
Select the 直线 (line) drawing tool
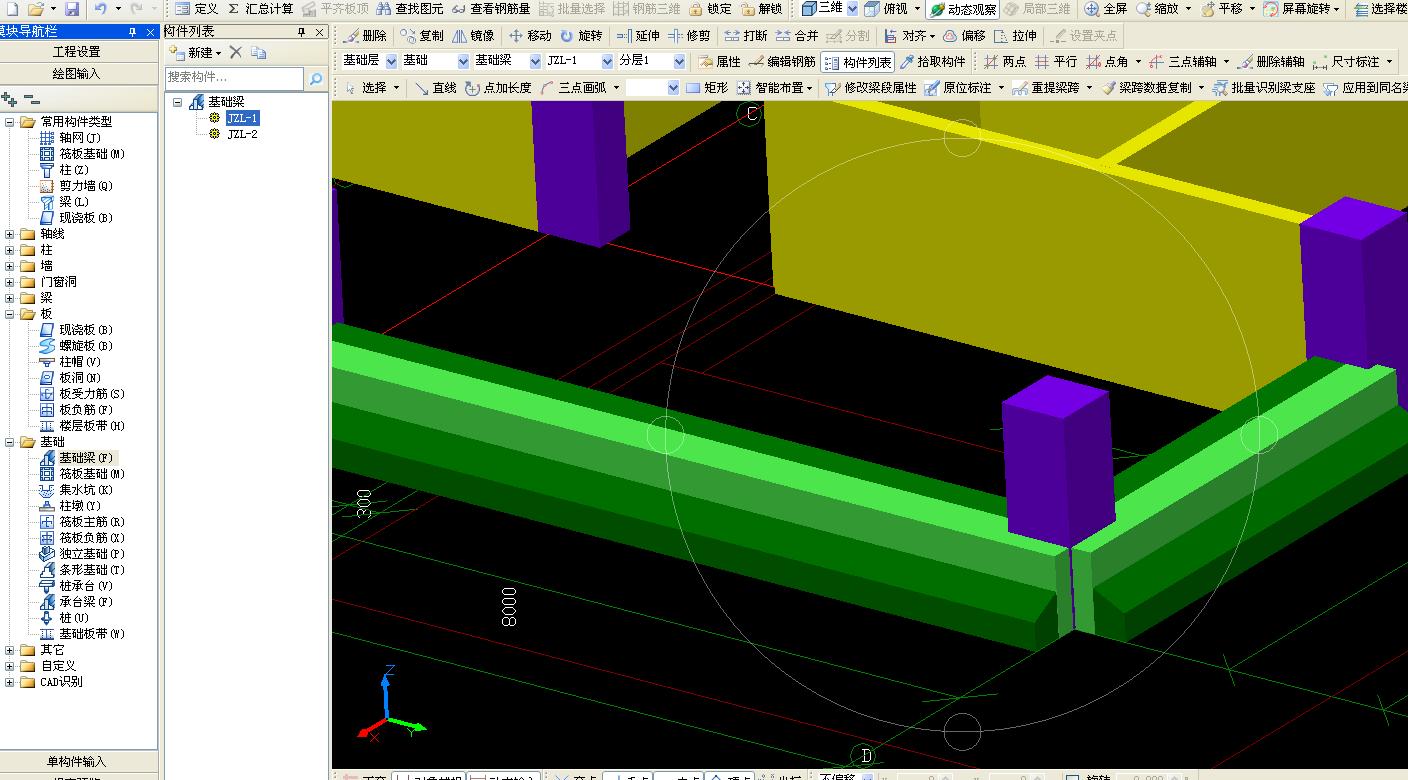coord(435,88)
